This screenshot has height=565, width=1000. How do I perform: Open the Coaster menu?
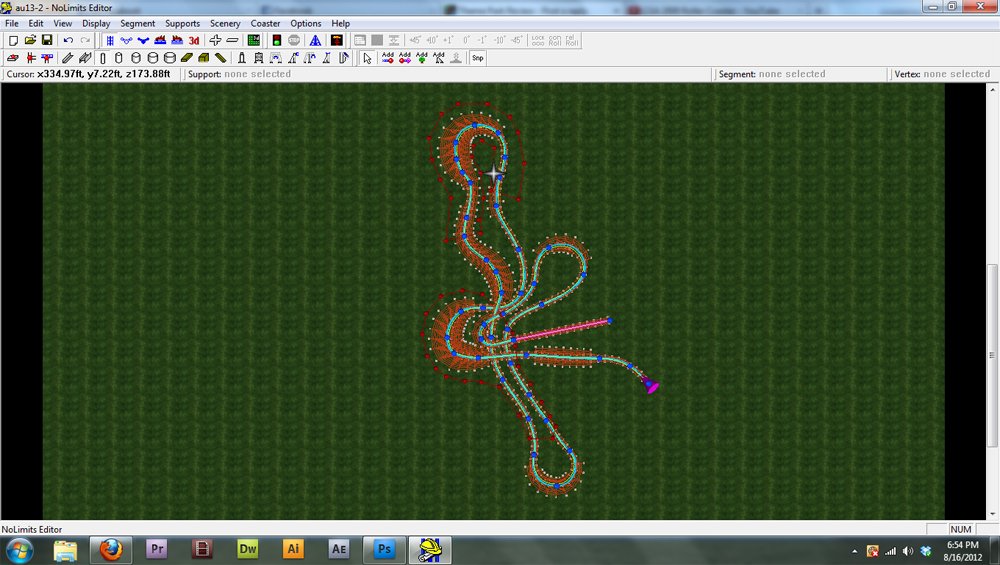point(265,23)
